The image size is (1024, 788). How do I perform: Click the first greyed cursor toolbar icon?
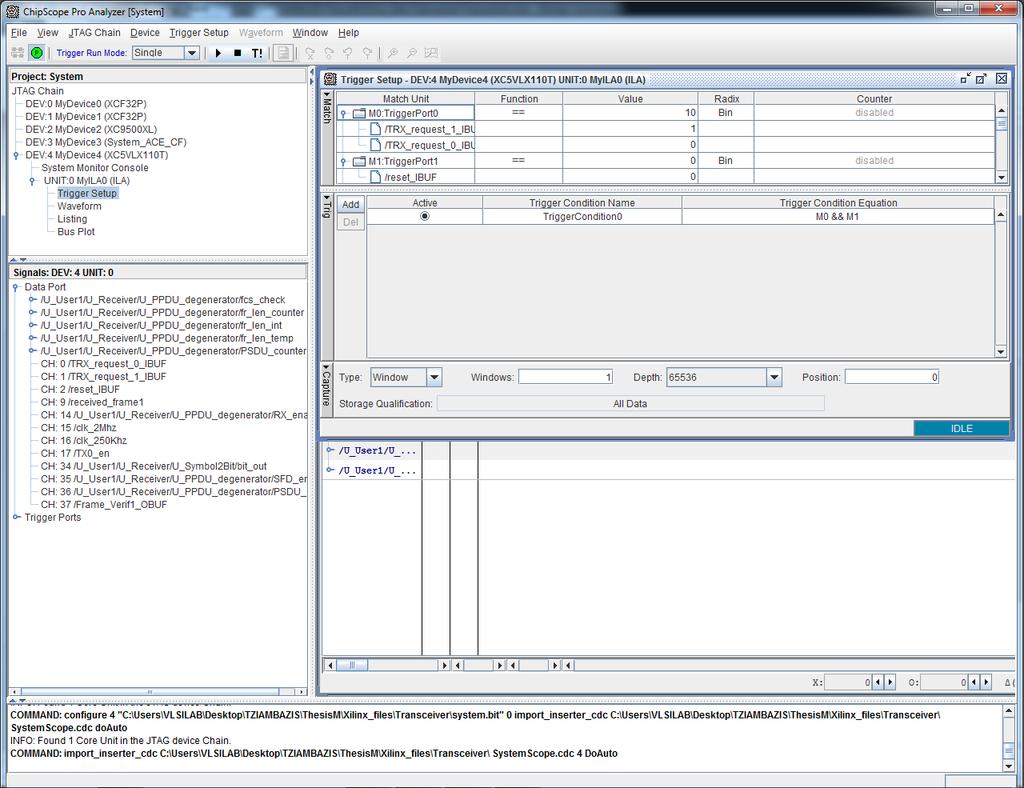(310, 53)
